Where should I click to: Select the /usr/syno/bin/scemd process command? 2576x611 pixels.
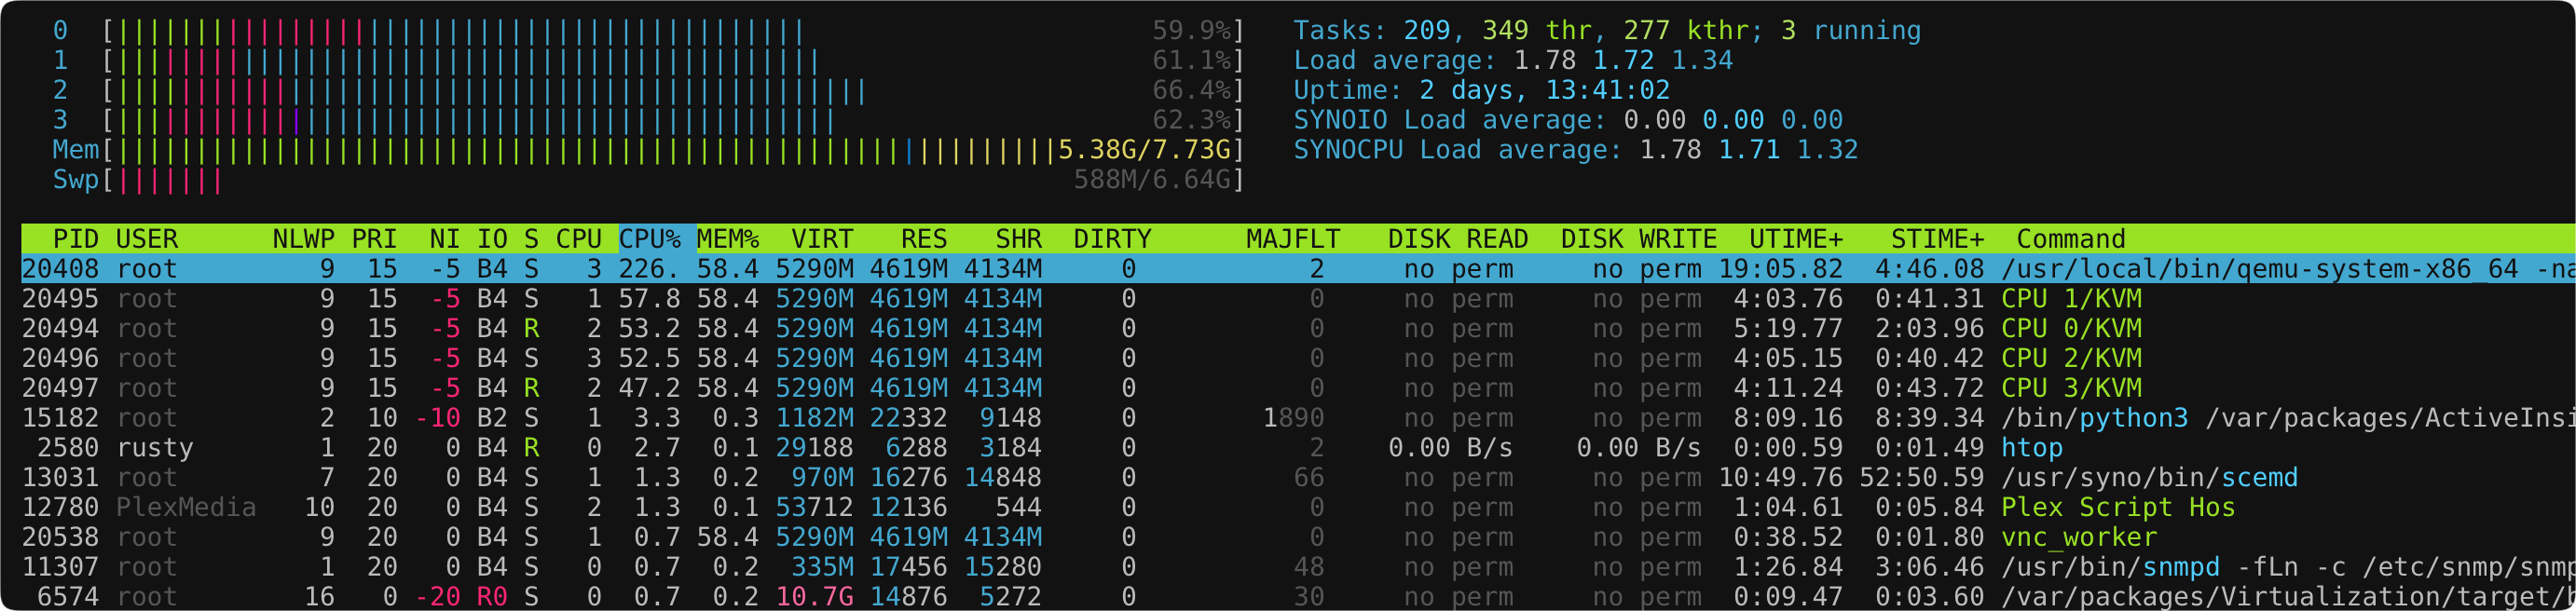2149,478
